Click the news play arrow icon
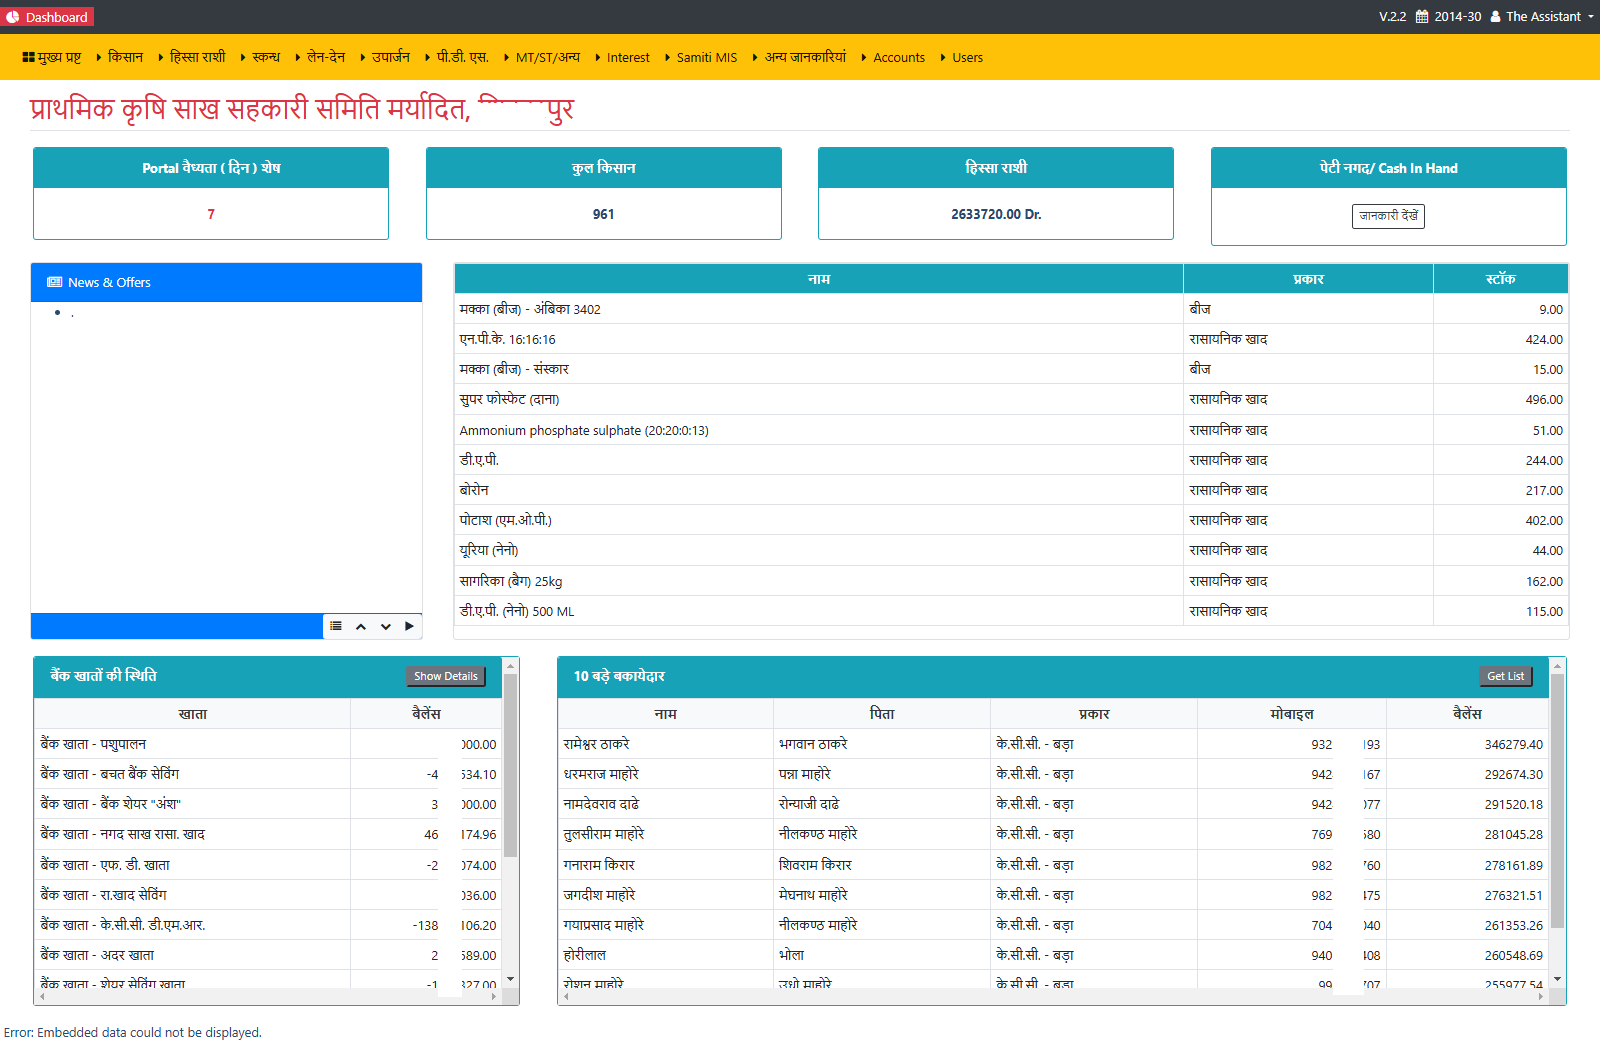The height and width of the screenshot is (1041, 1600). [409, 626]
